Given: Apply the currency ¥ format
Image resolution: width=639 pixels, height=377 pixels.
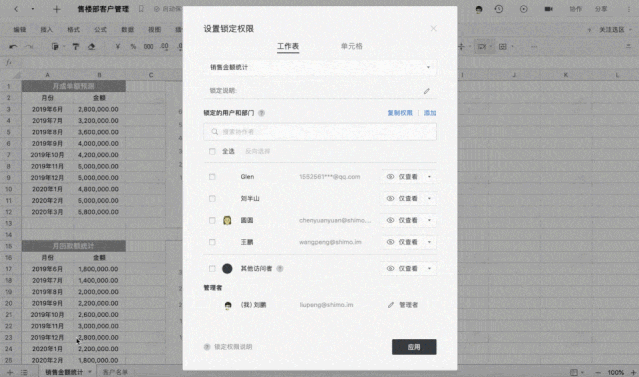Looking at the screenshot, I should [x=118, y=47].
